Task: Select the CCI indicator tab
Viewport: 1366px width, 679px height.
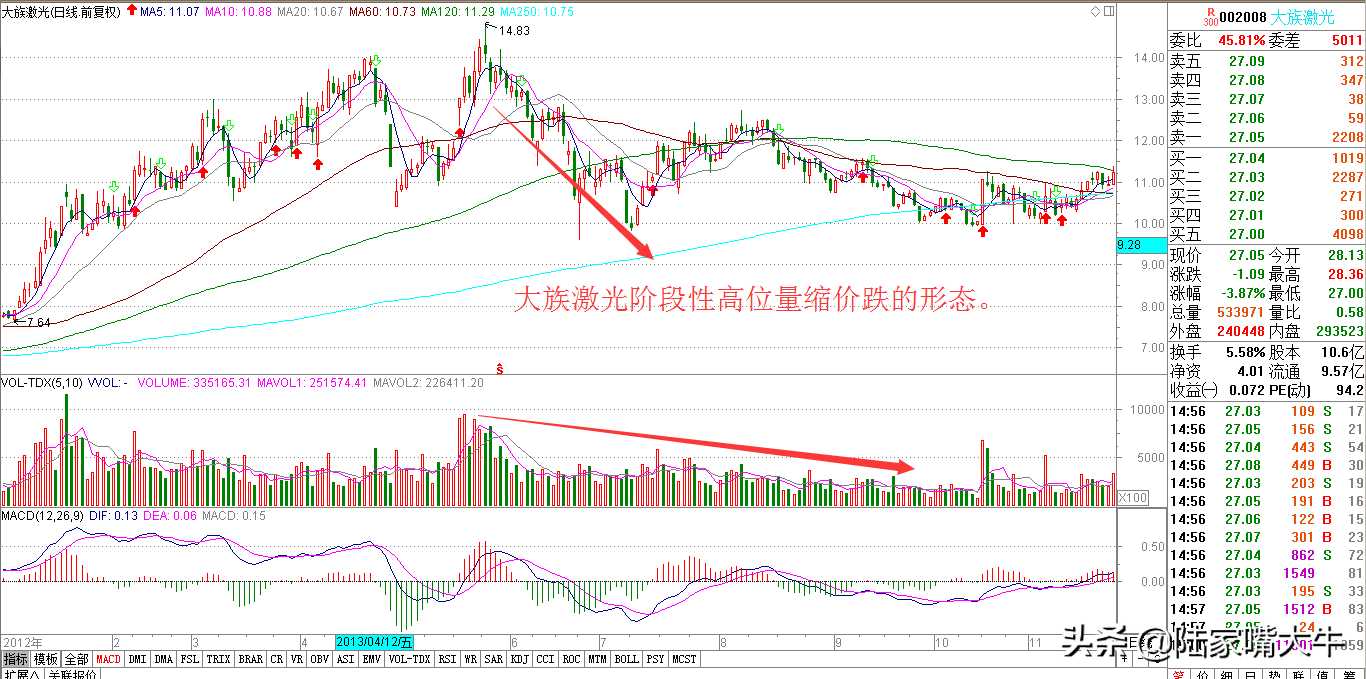Action: click(546, 659)
